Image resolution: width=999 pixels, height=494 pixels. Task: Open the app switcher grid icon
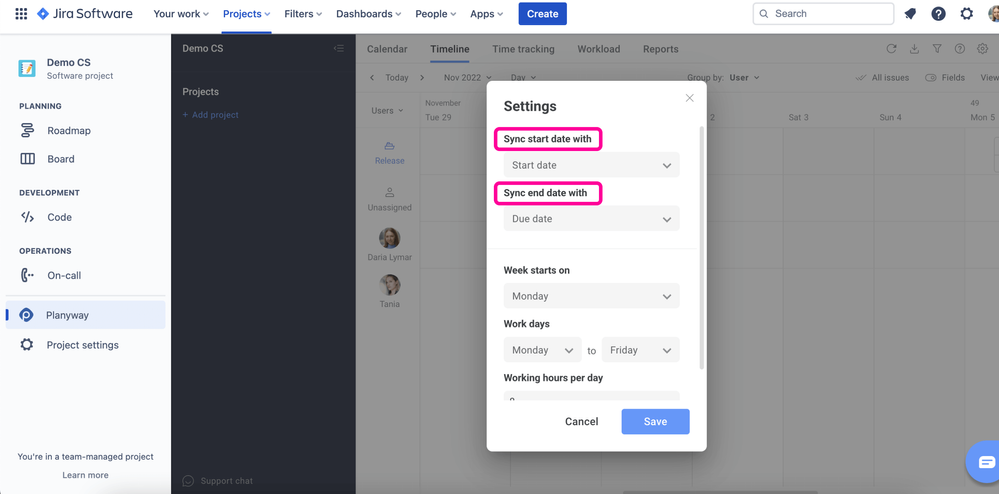pos(21,13)
